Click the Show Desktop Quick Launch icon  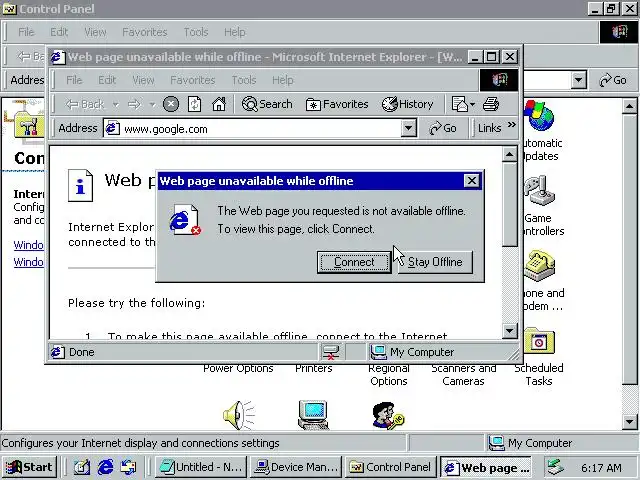click(x=82, y=467)
